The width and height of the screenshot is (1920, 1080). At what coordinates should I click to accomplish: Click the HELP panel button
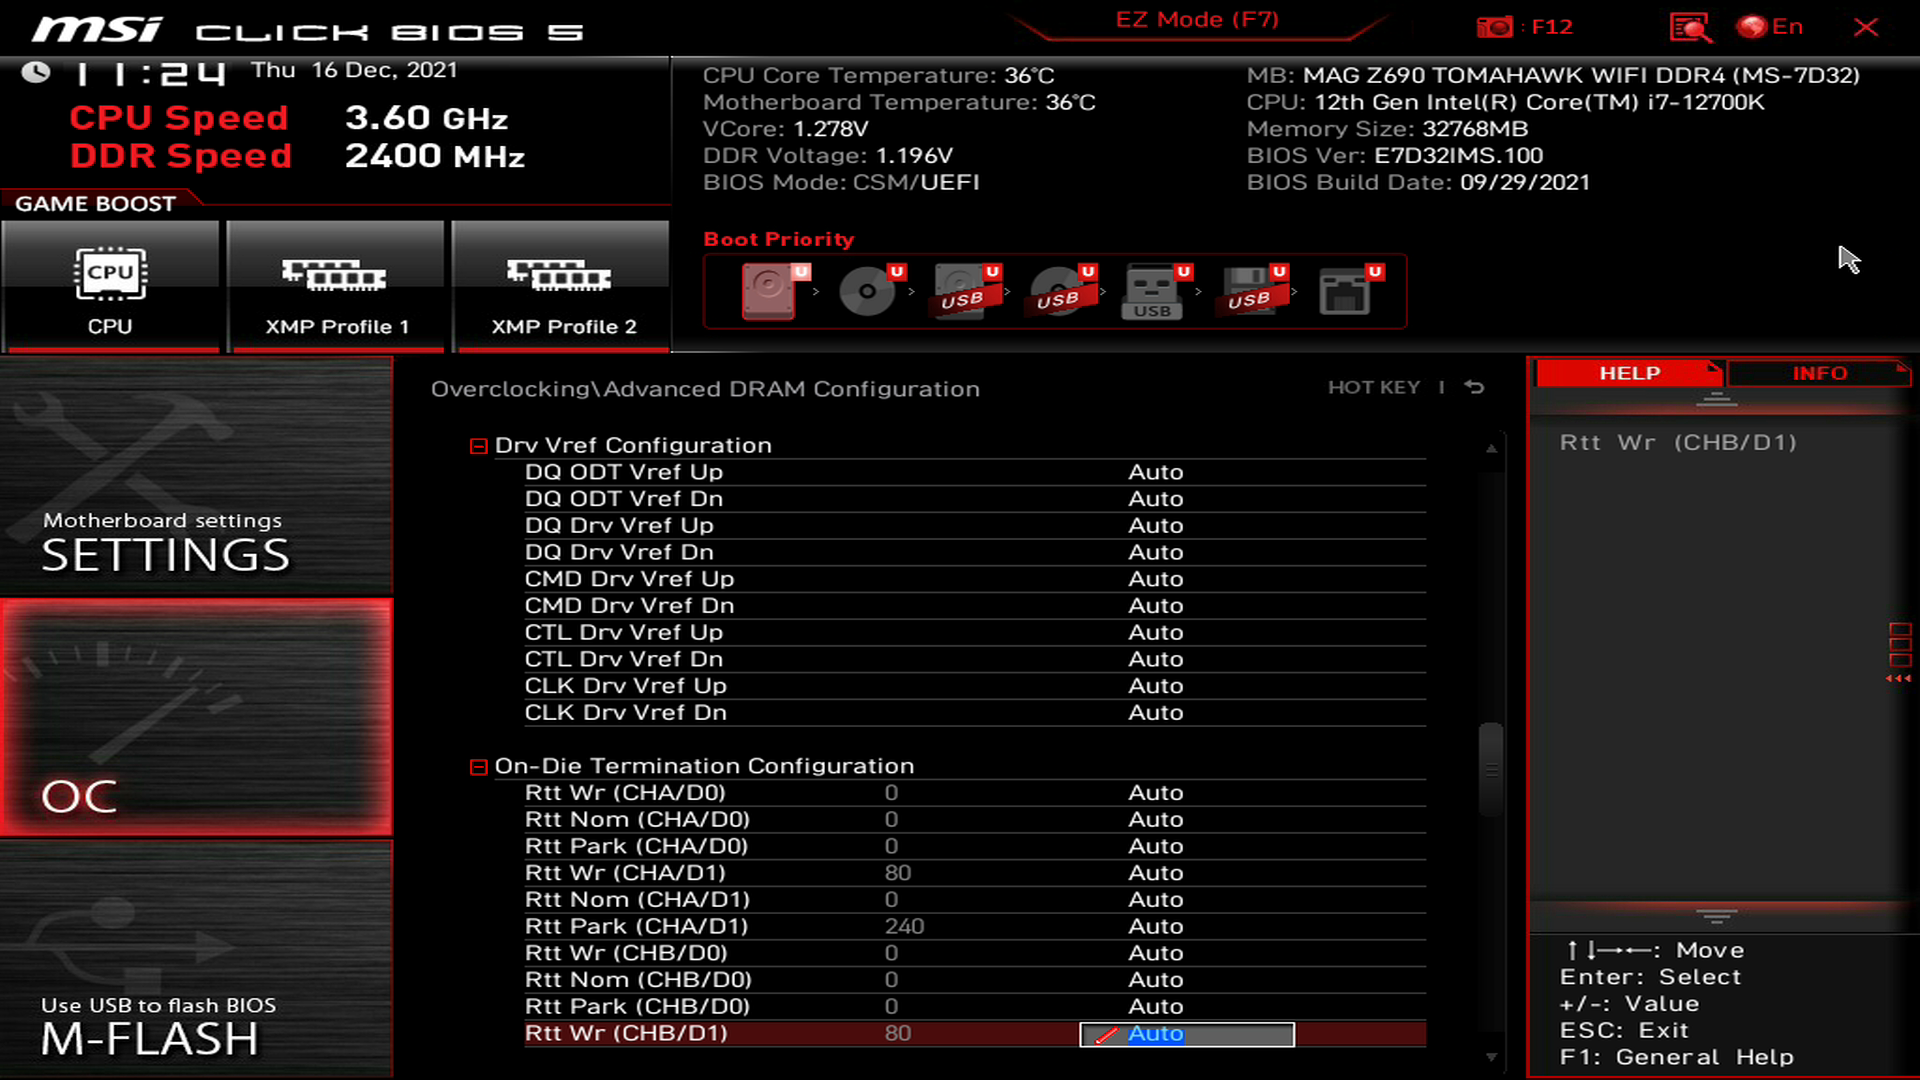point(1627,373)
